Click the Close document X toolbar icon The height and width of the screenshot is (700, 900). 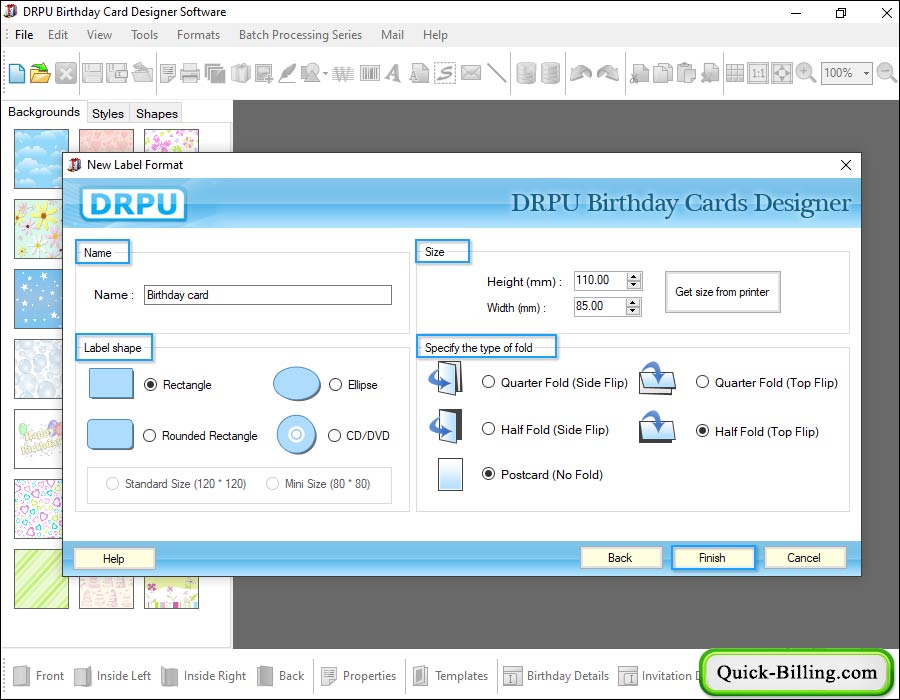tap(66, 73)
